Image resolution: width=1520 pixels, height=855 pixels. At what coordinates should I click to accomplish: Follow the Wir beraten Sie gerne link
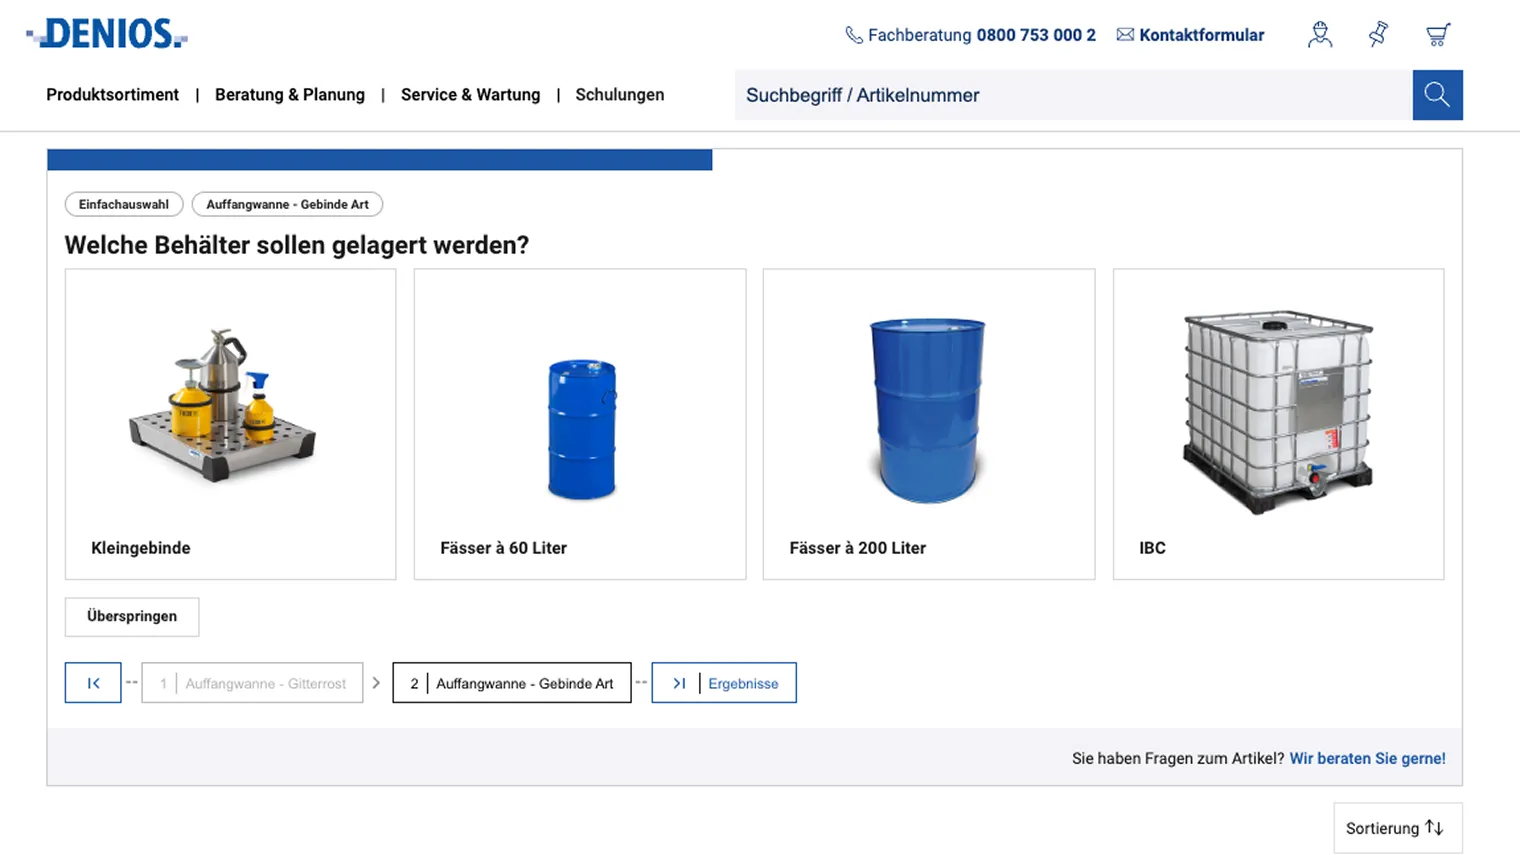pos(1367,758)
